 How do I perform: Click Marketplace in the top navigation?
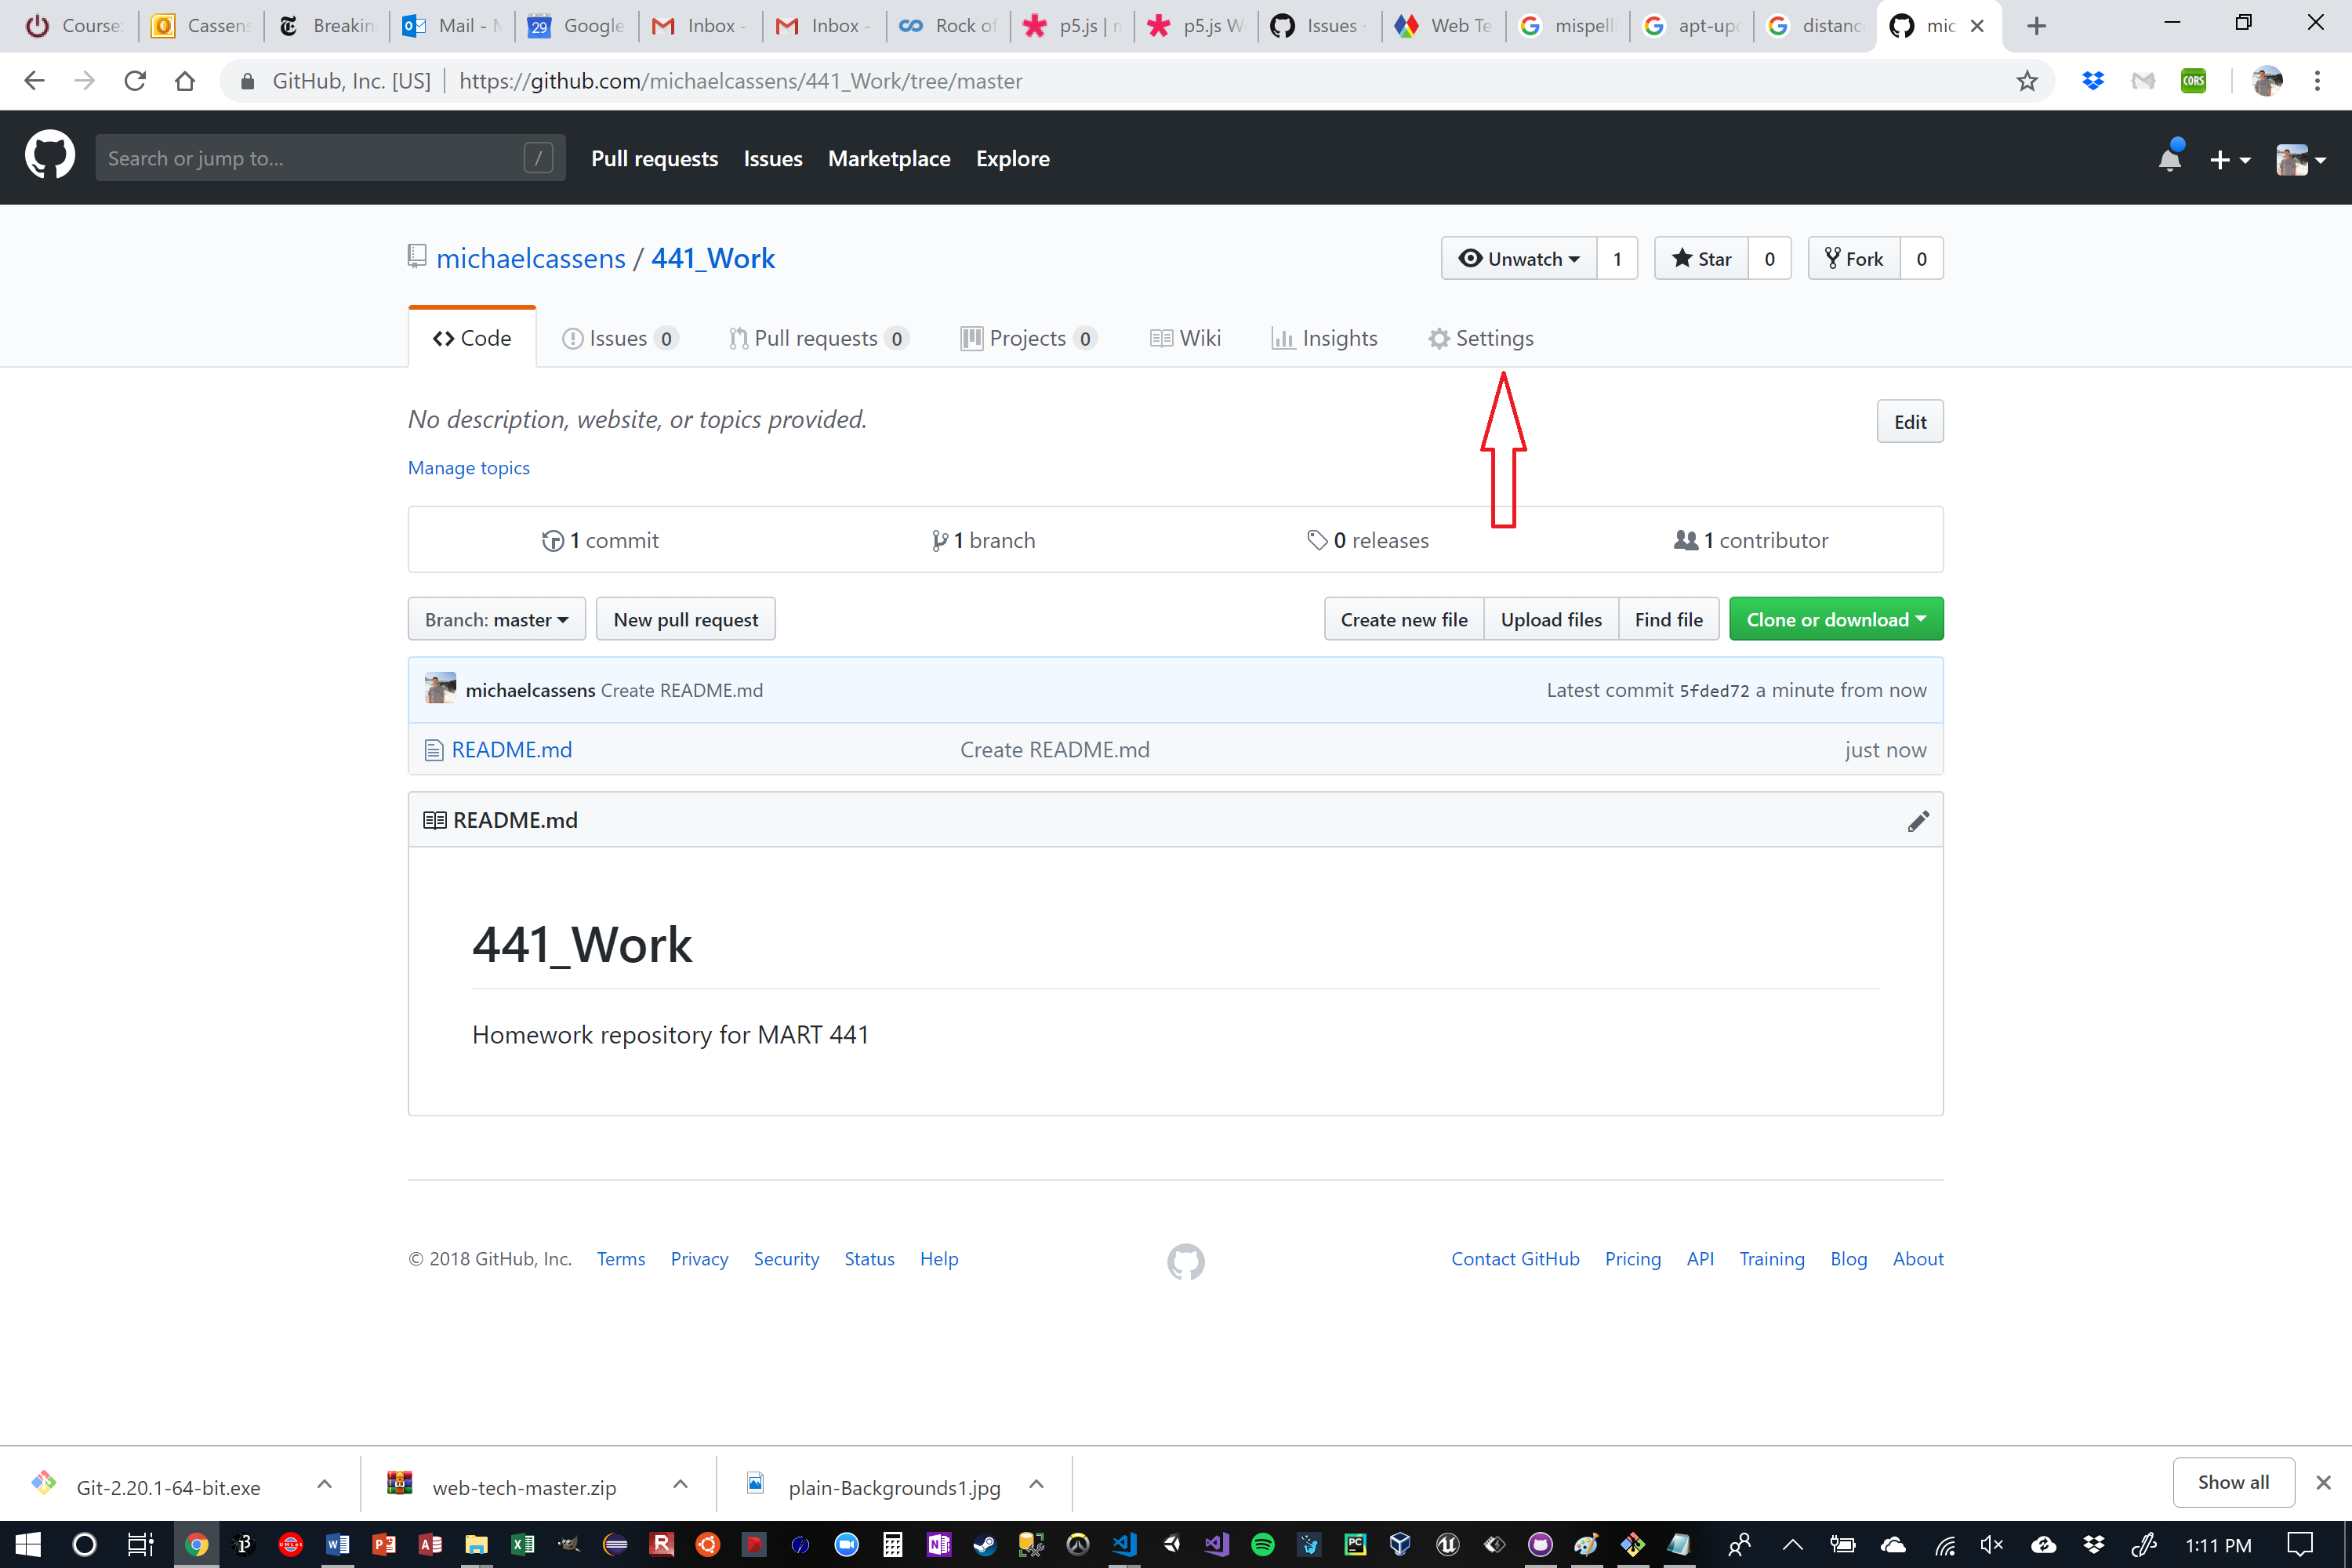(889, 158)
